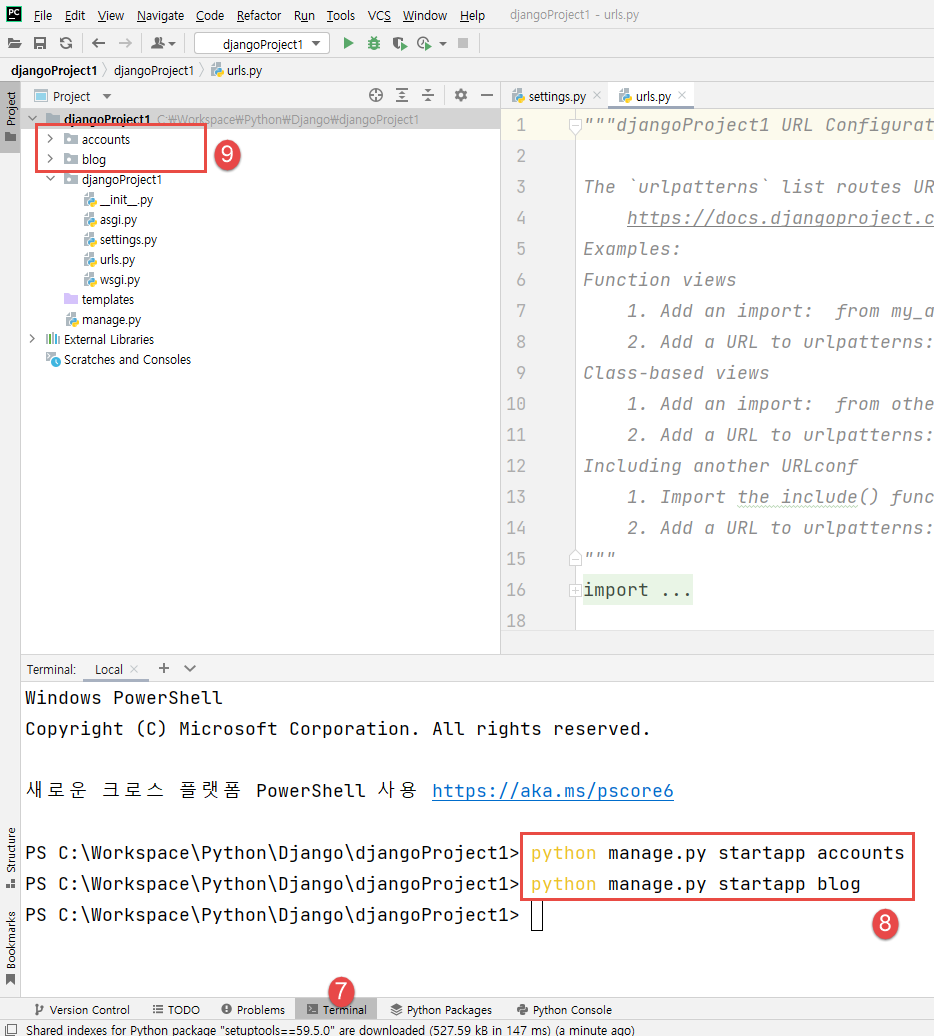934x1036 pixels.
Task: Open the docs.djangoproject link in docstring
Action: coord(780,218)
